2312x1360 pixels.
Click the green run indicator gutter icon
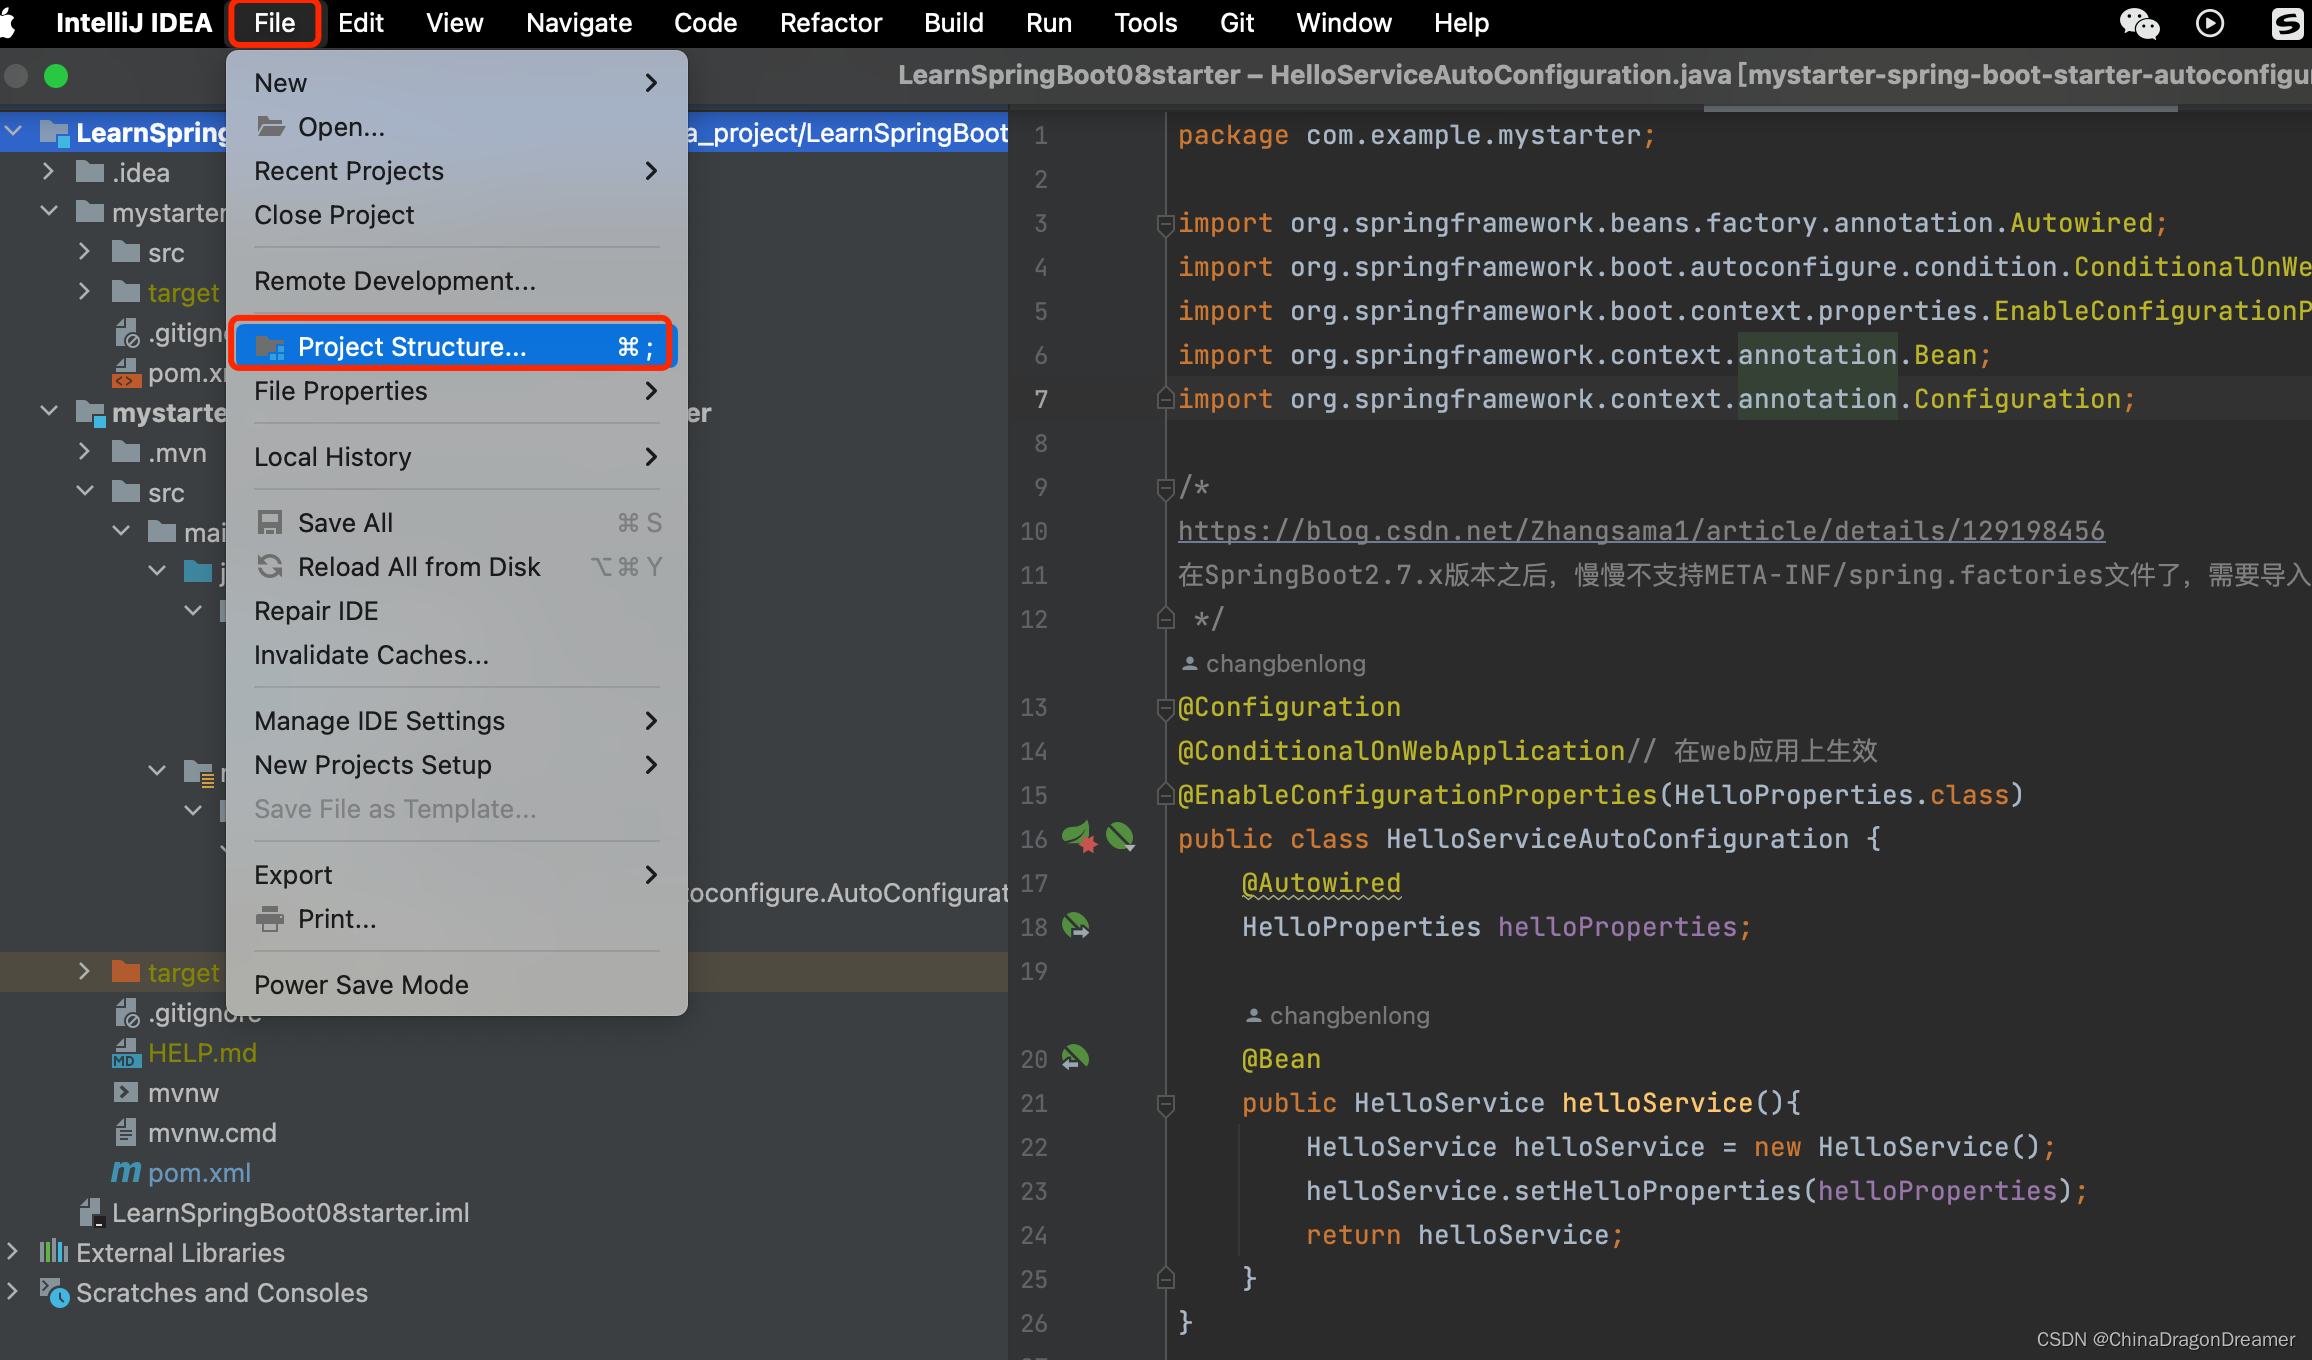[x=1122, y=839]
